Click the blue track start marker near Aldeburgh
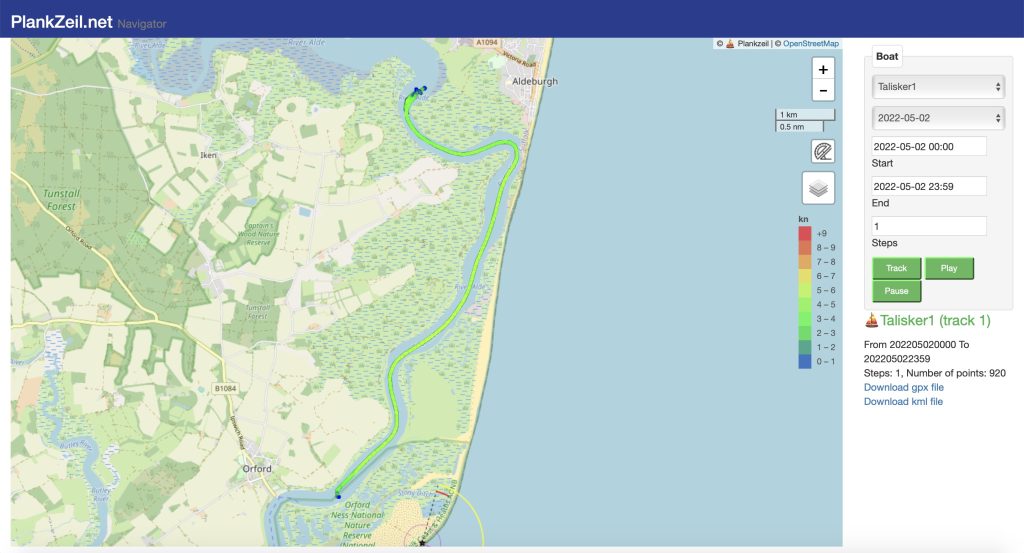The height and width of the screenshot is (553, 1024). [x=419, y=91]
